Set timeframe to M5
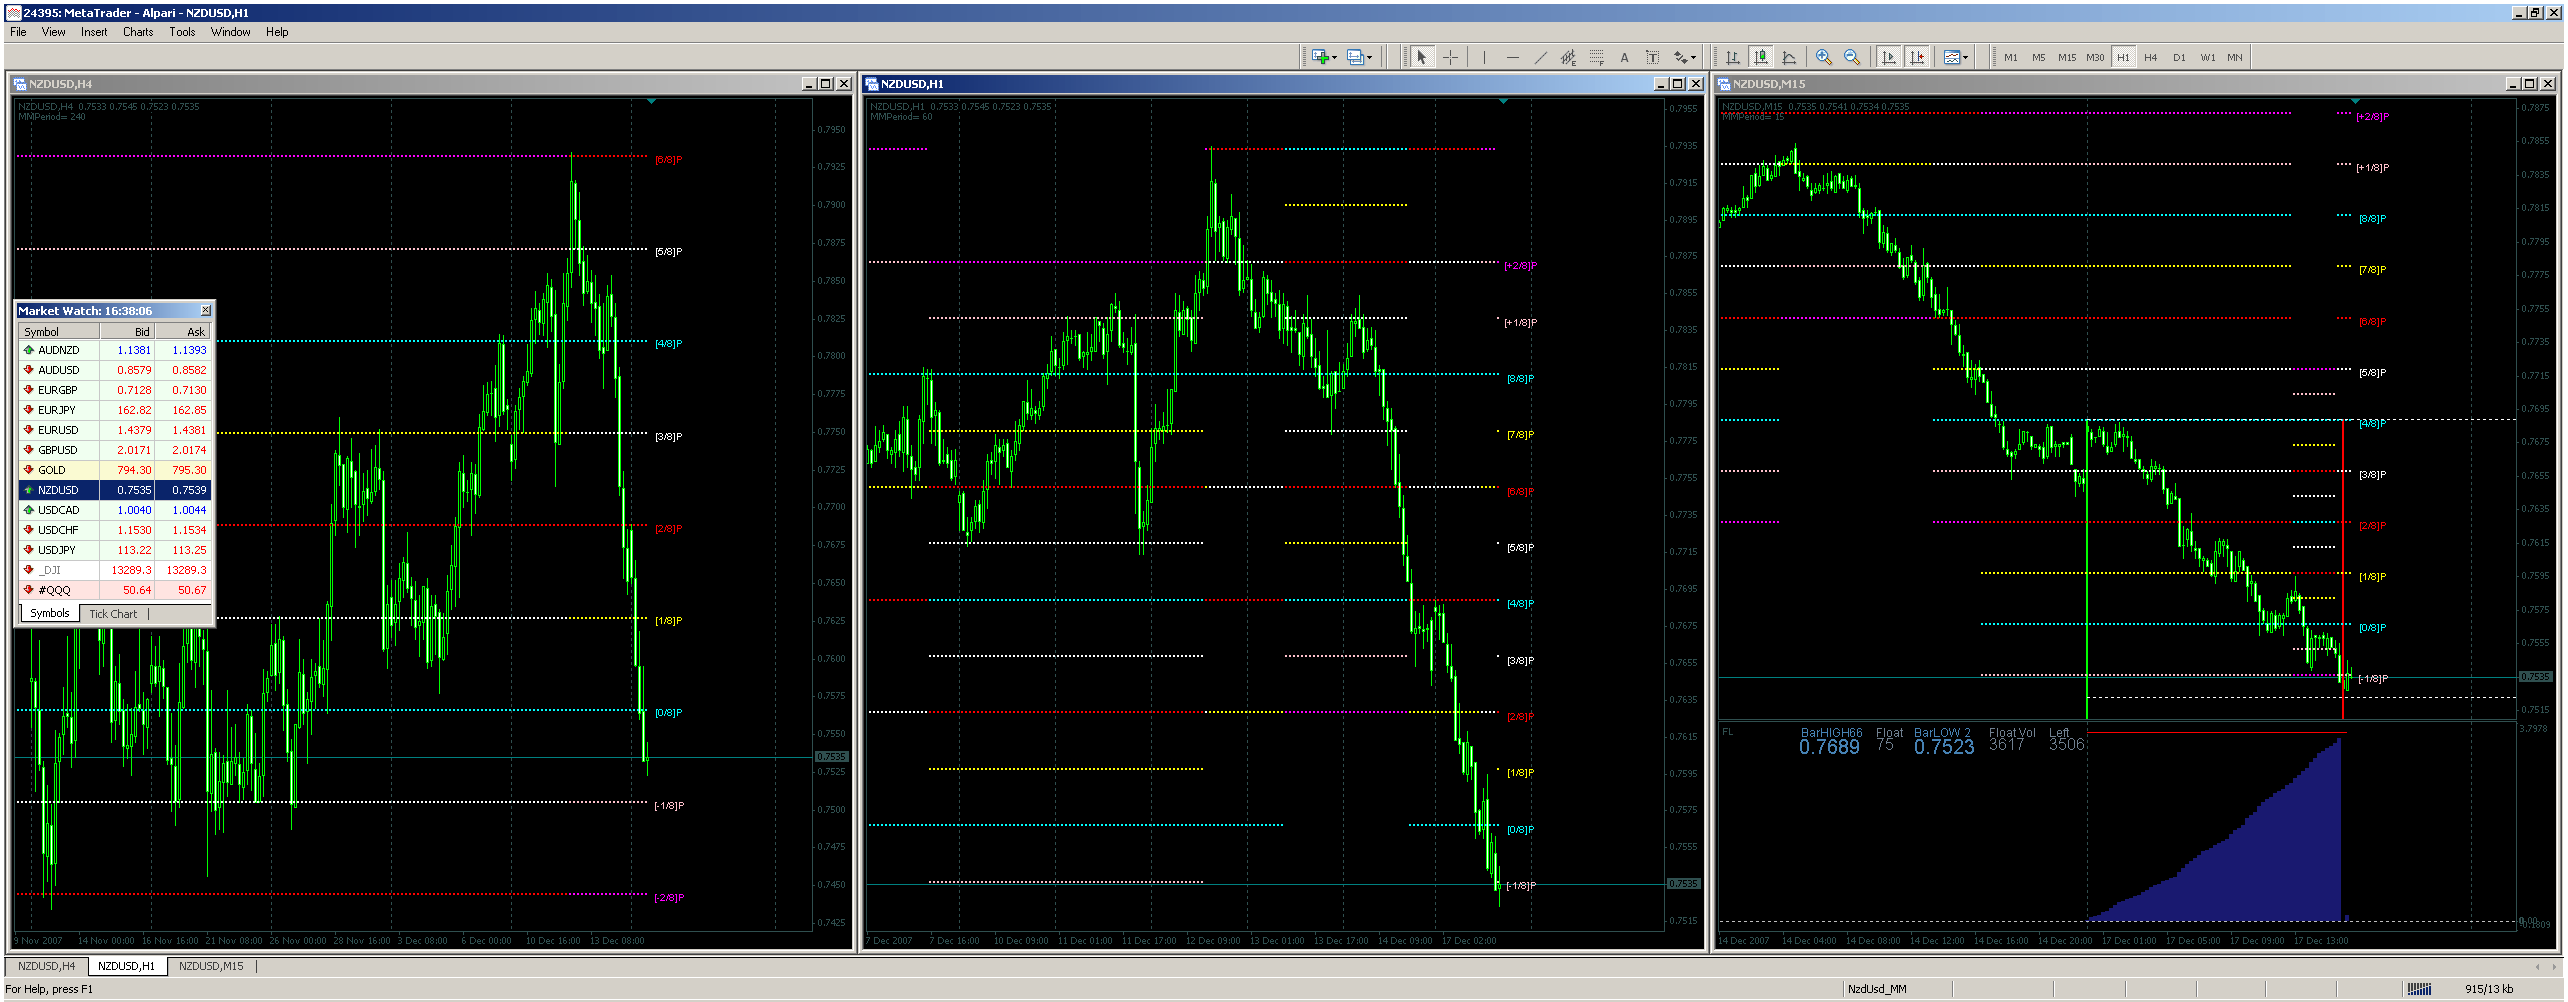This screenshot has width=2568, height=1002. pos(2039,57)
